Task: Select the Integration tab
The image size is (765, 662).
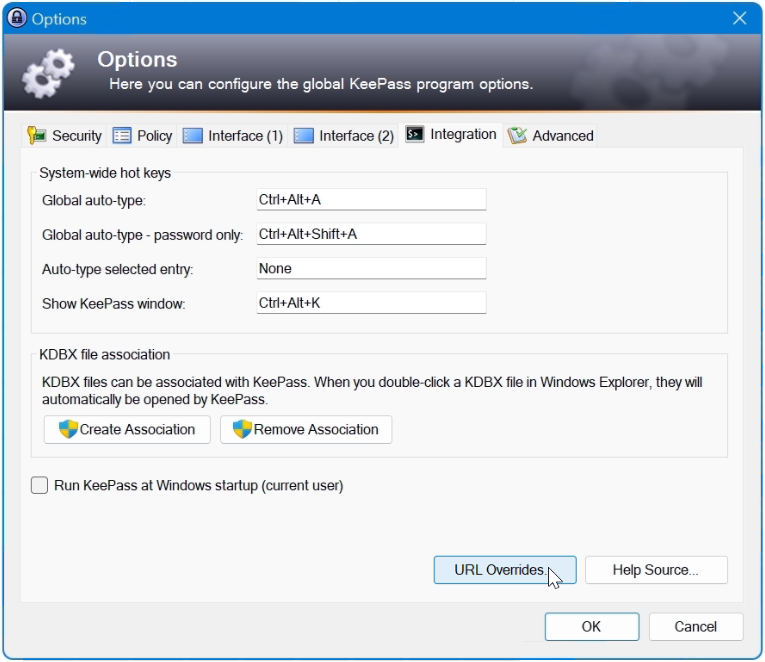Action: tap(451, 134)
